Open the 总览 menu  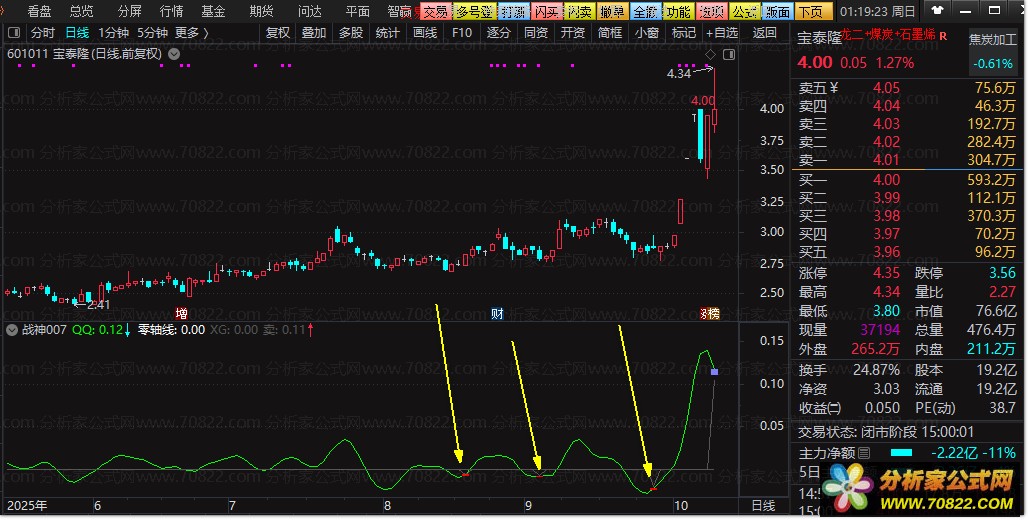click(x=81, y=11)
